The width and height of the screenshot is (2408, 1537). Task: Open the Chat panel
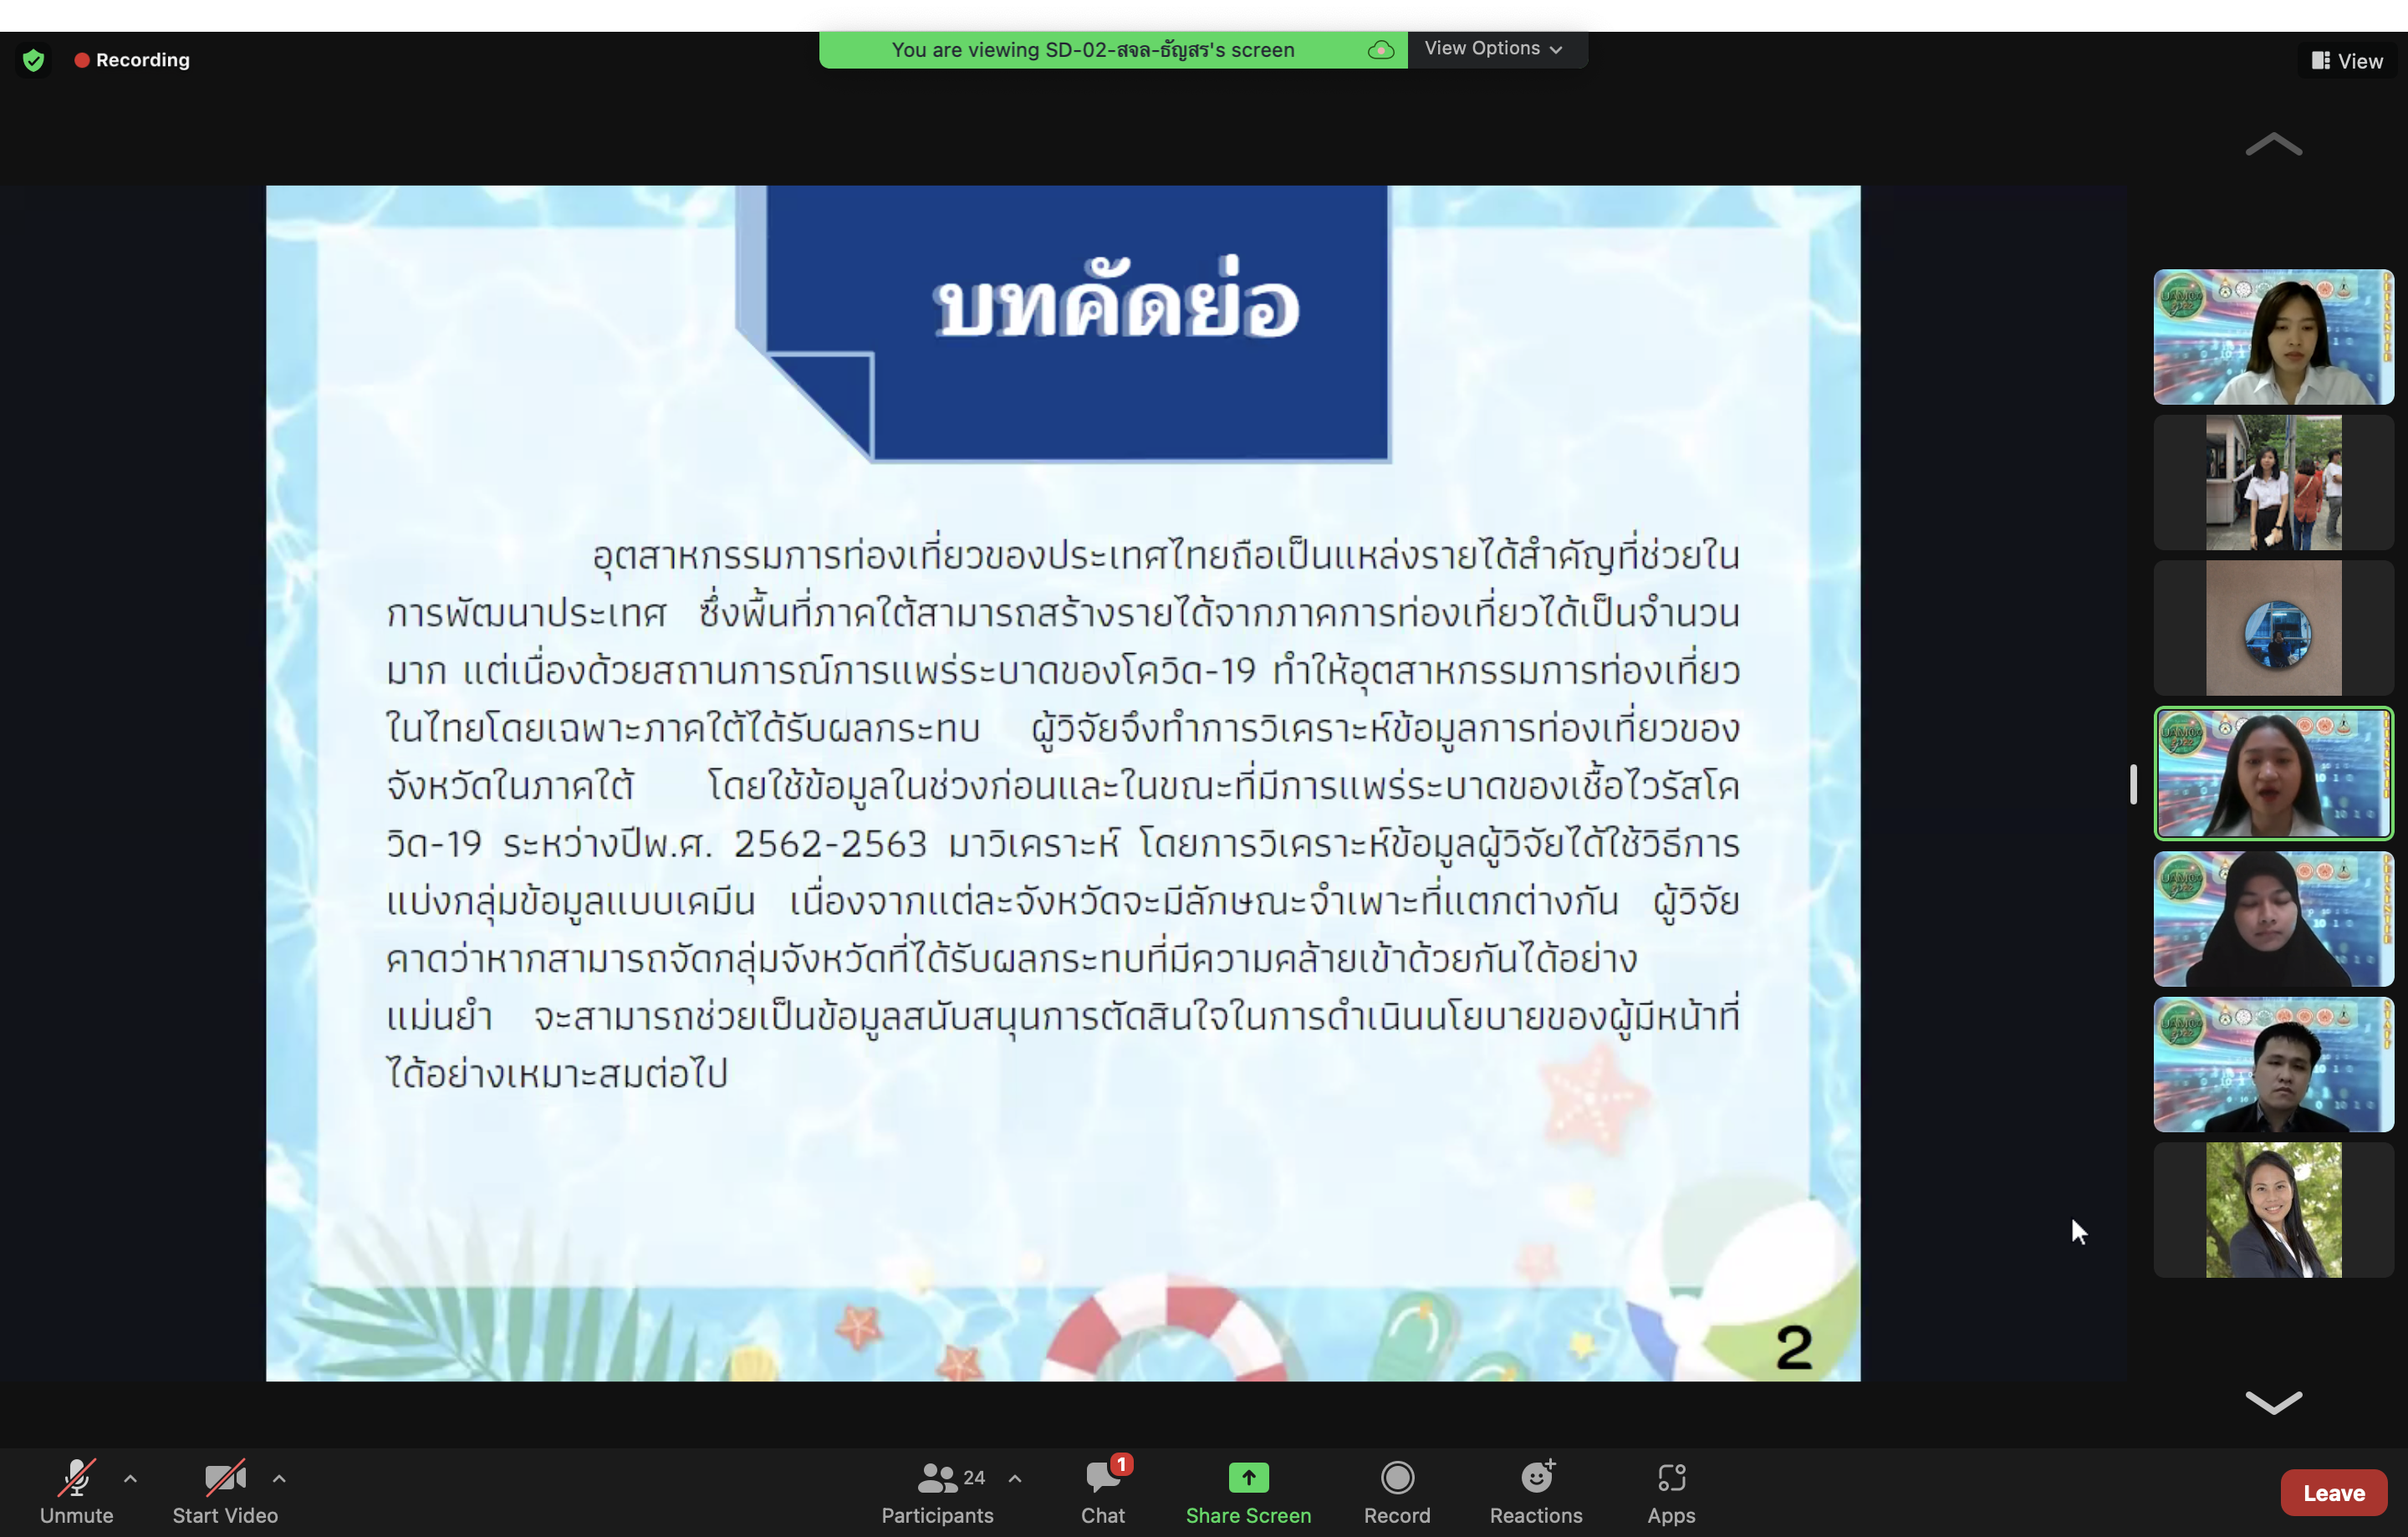[x=1103, y=1491]
